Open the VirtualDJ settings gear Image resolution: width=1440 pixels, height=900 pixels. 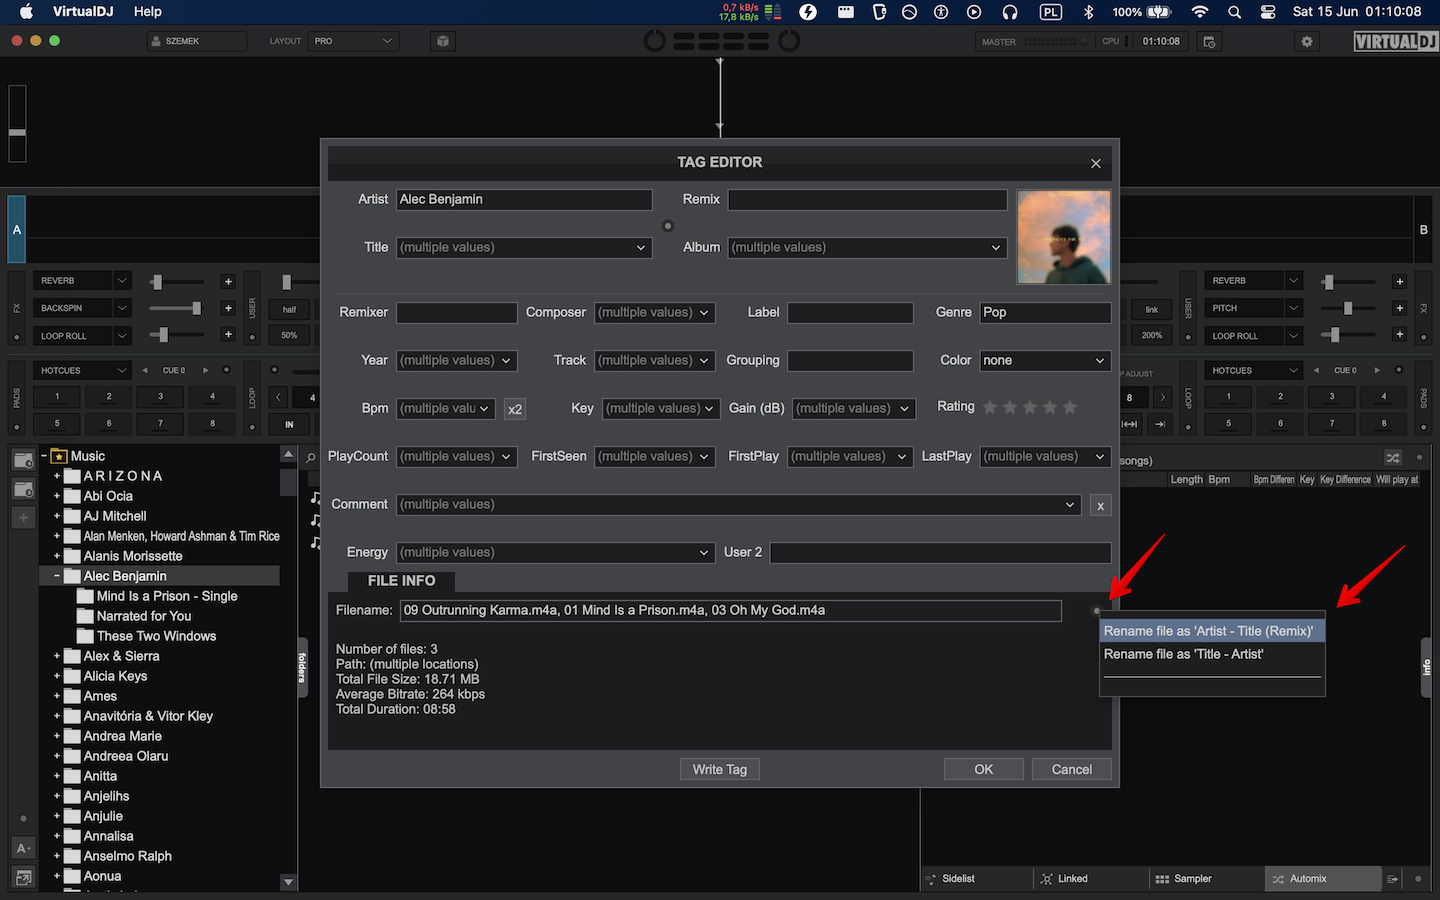coord(1306,41)
